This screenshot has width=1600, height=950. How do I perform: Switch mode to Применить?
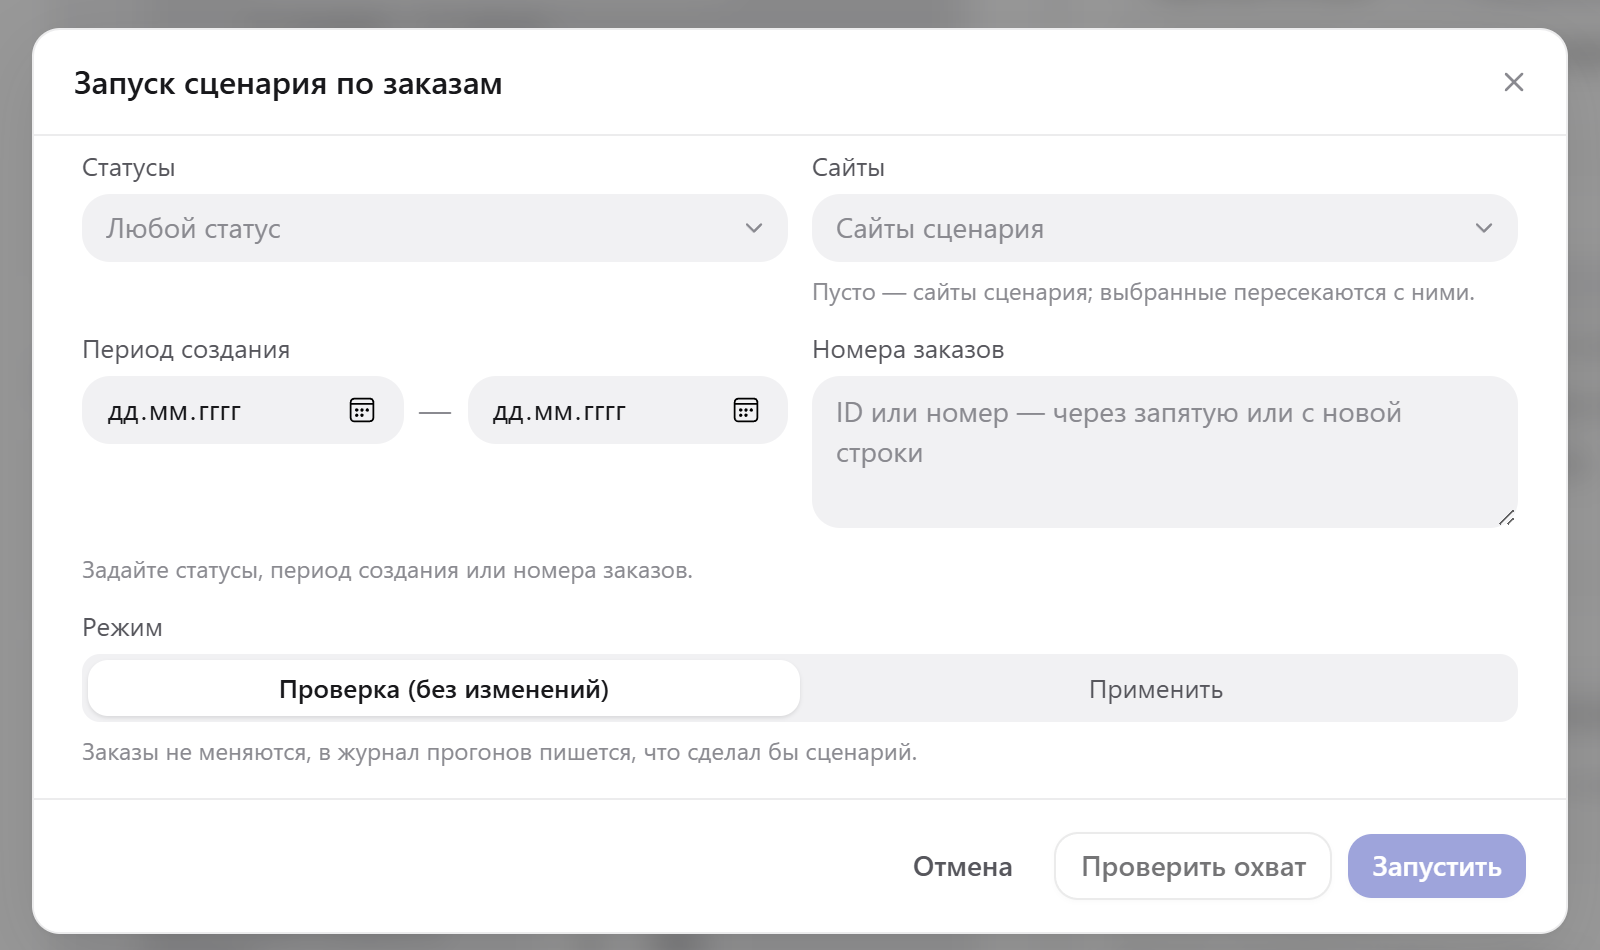(1156, 689)
